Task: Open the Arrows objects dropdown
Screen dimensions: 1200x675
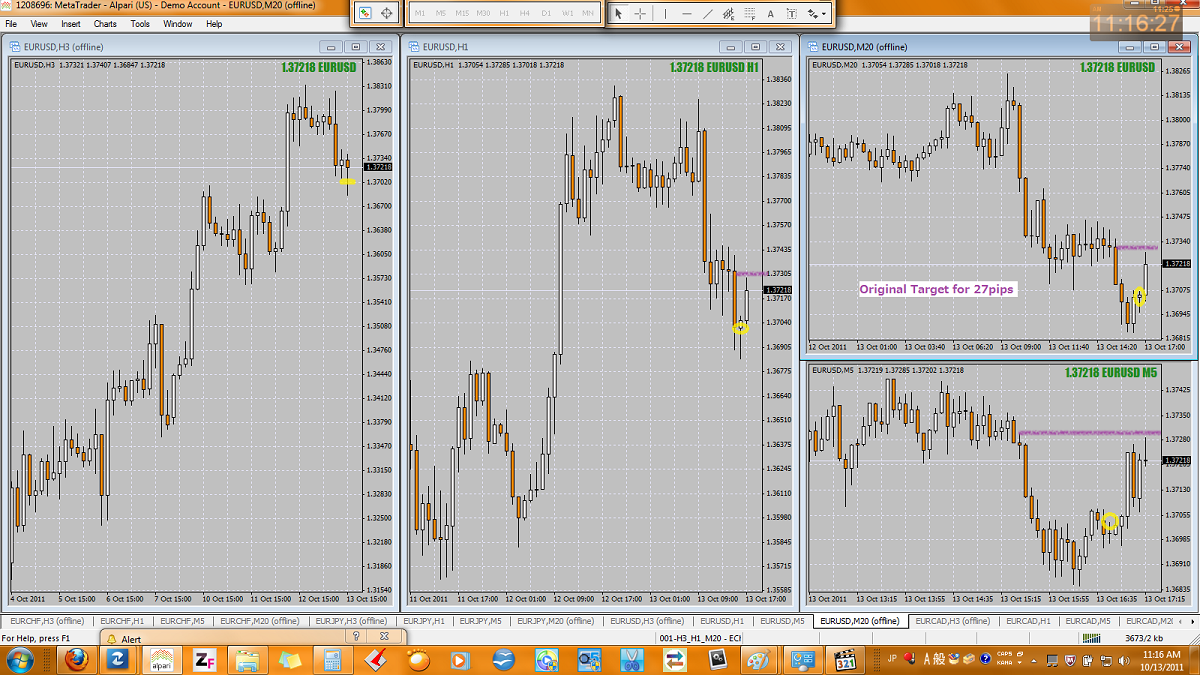Action: pyautogui.click(x=817, y=14)
